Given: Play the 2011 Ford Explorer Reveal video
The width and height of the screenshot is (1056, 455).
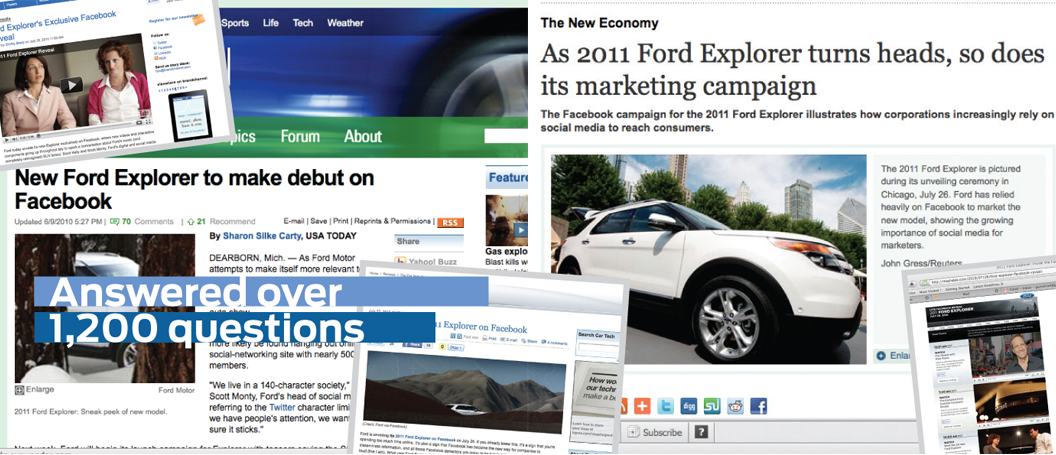Looking at the screenshot, I should 71,85.
